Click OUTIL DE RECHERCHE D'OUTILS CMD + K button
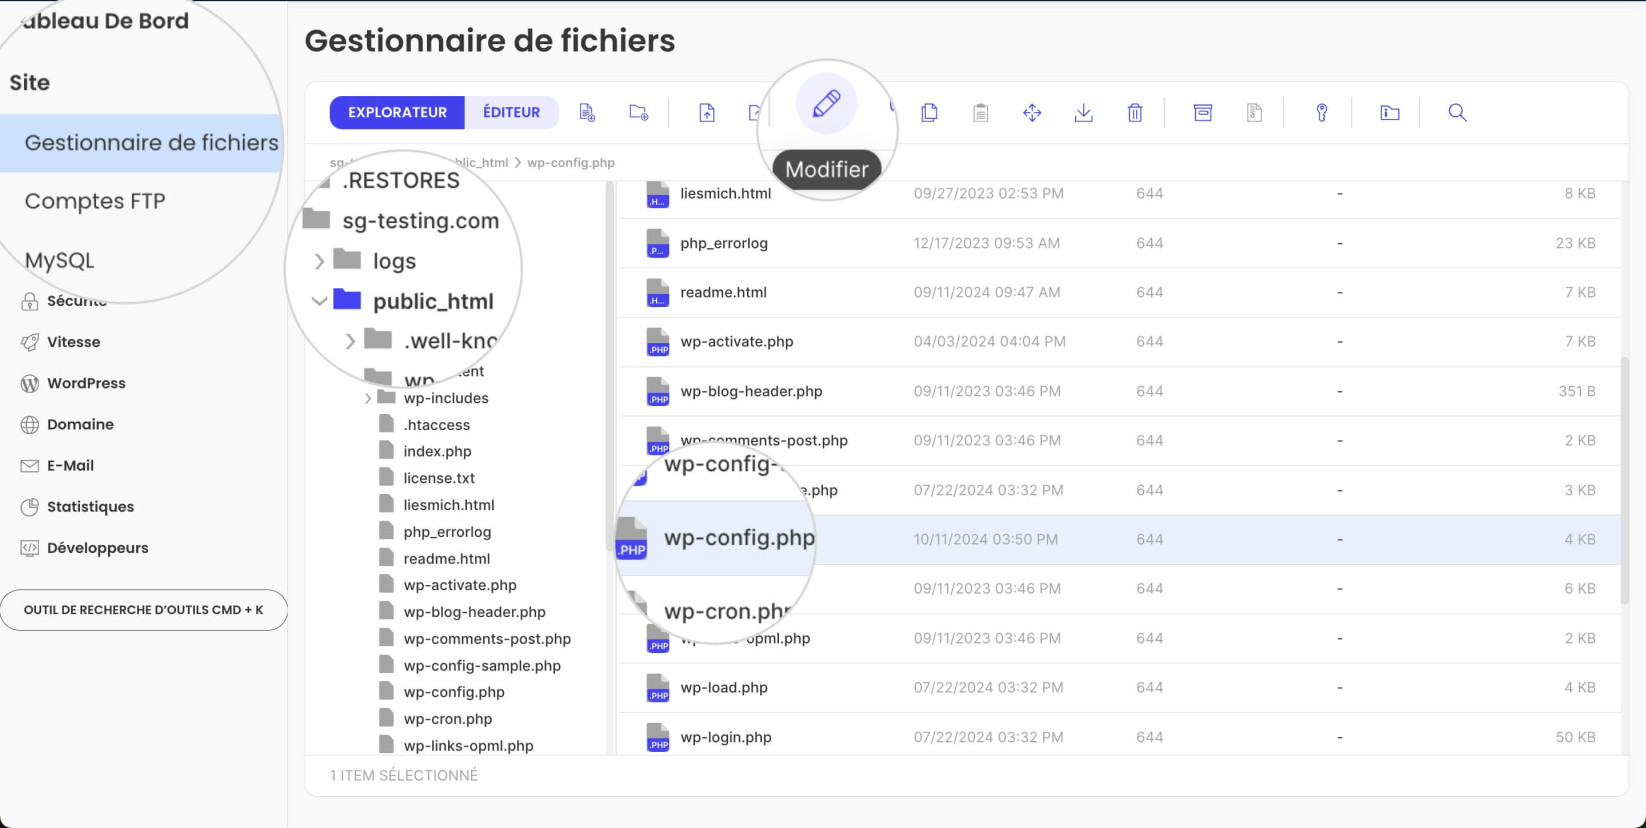 pos(144,610)
